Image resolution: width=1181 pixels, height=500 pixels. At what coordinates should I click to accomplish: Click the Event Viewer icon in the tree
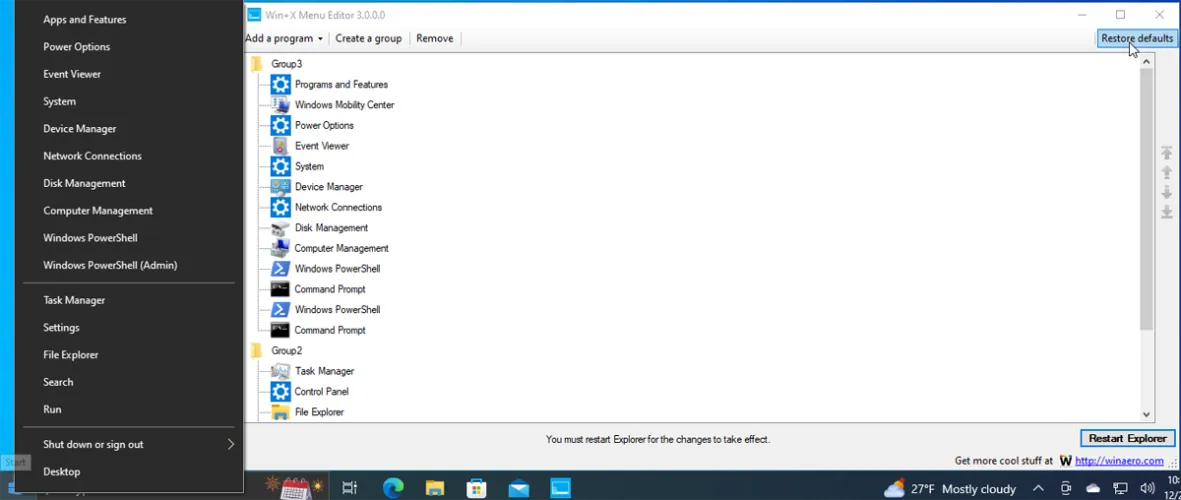pyautogui.click(x=280, y=146)
